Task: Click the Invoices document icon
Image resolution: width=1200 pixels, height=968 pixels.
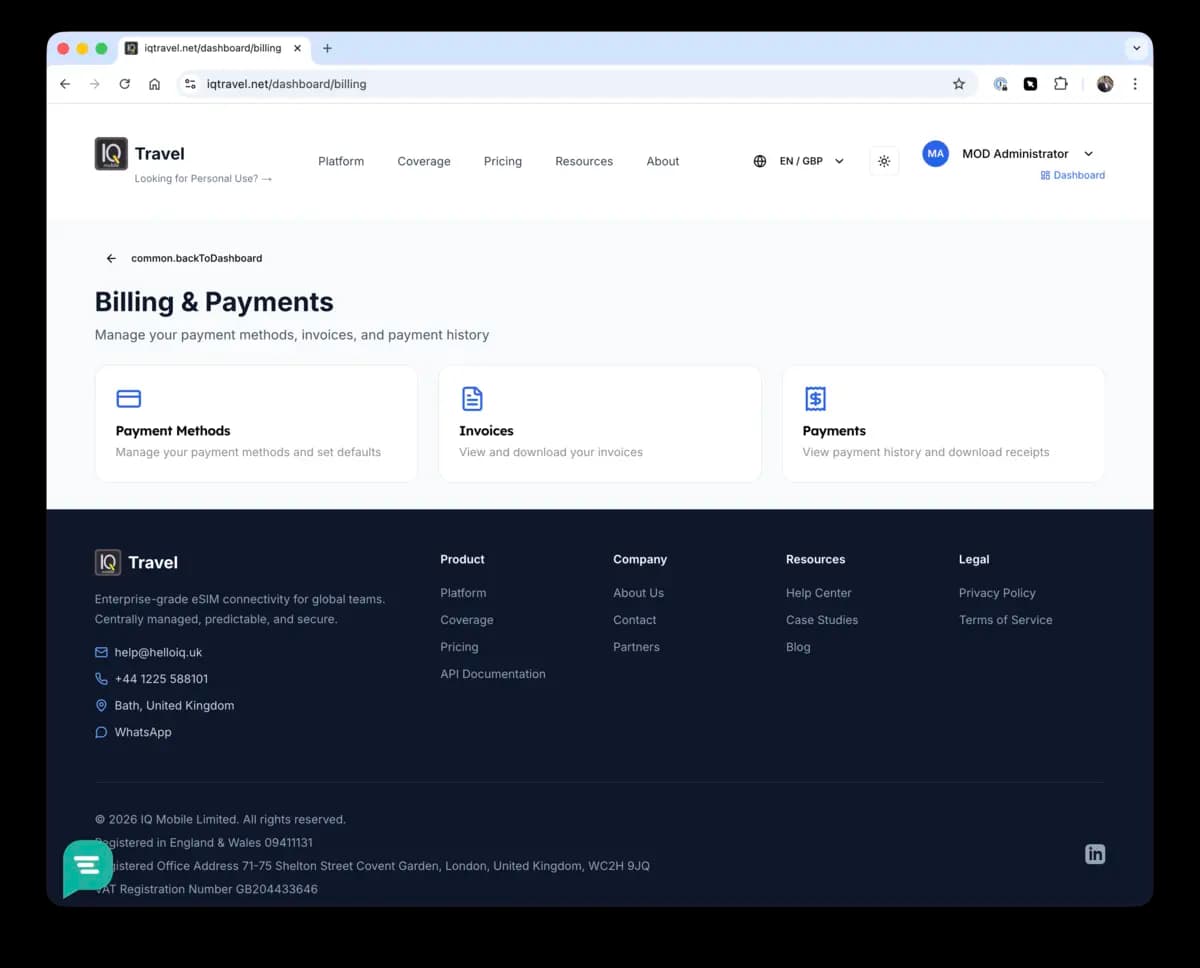Action: tap(472, 399)
